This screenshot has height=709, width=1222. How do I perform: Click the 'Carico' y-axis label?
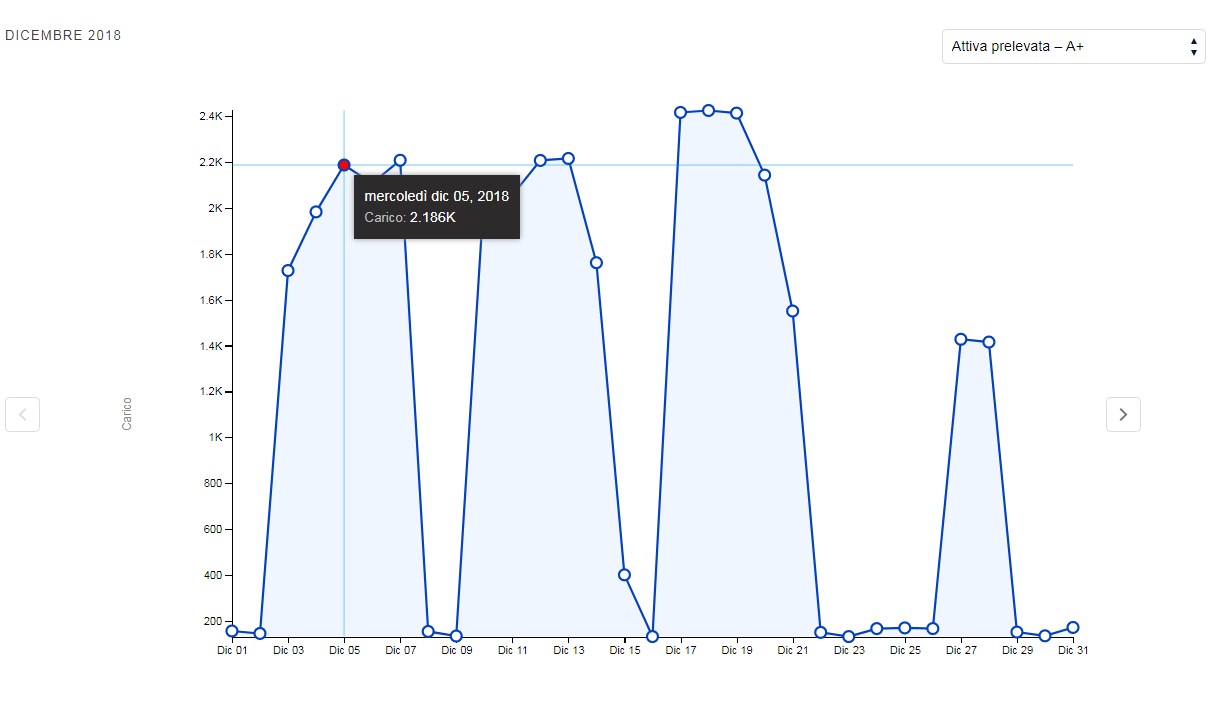click(x=127, y=414)
